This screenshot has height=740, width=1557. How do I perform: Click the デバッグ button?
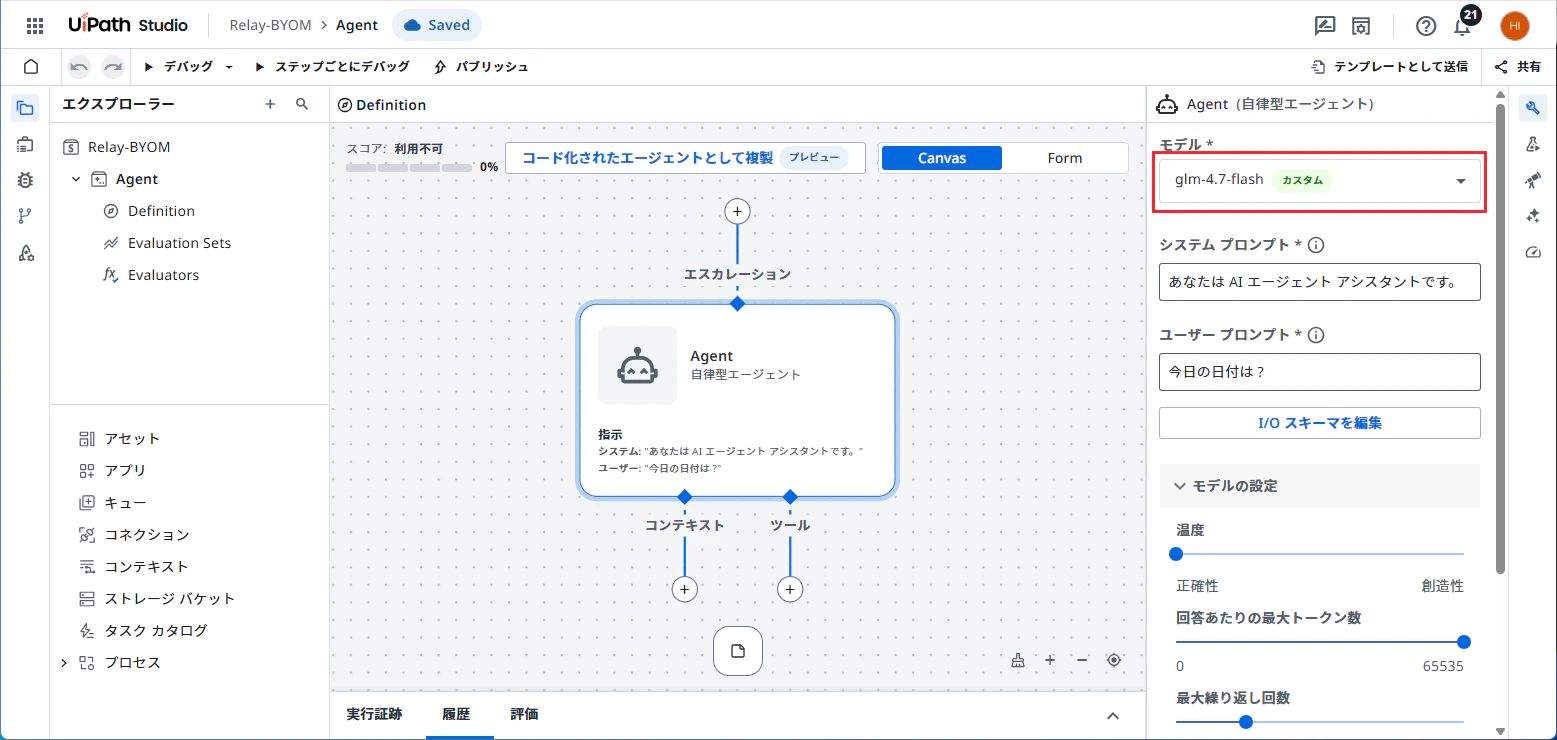178,67
